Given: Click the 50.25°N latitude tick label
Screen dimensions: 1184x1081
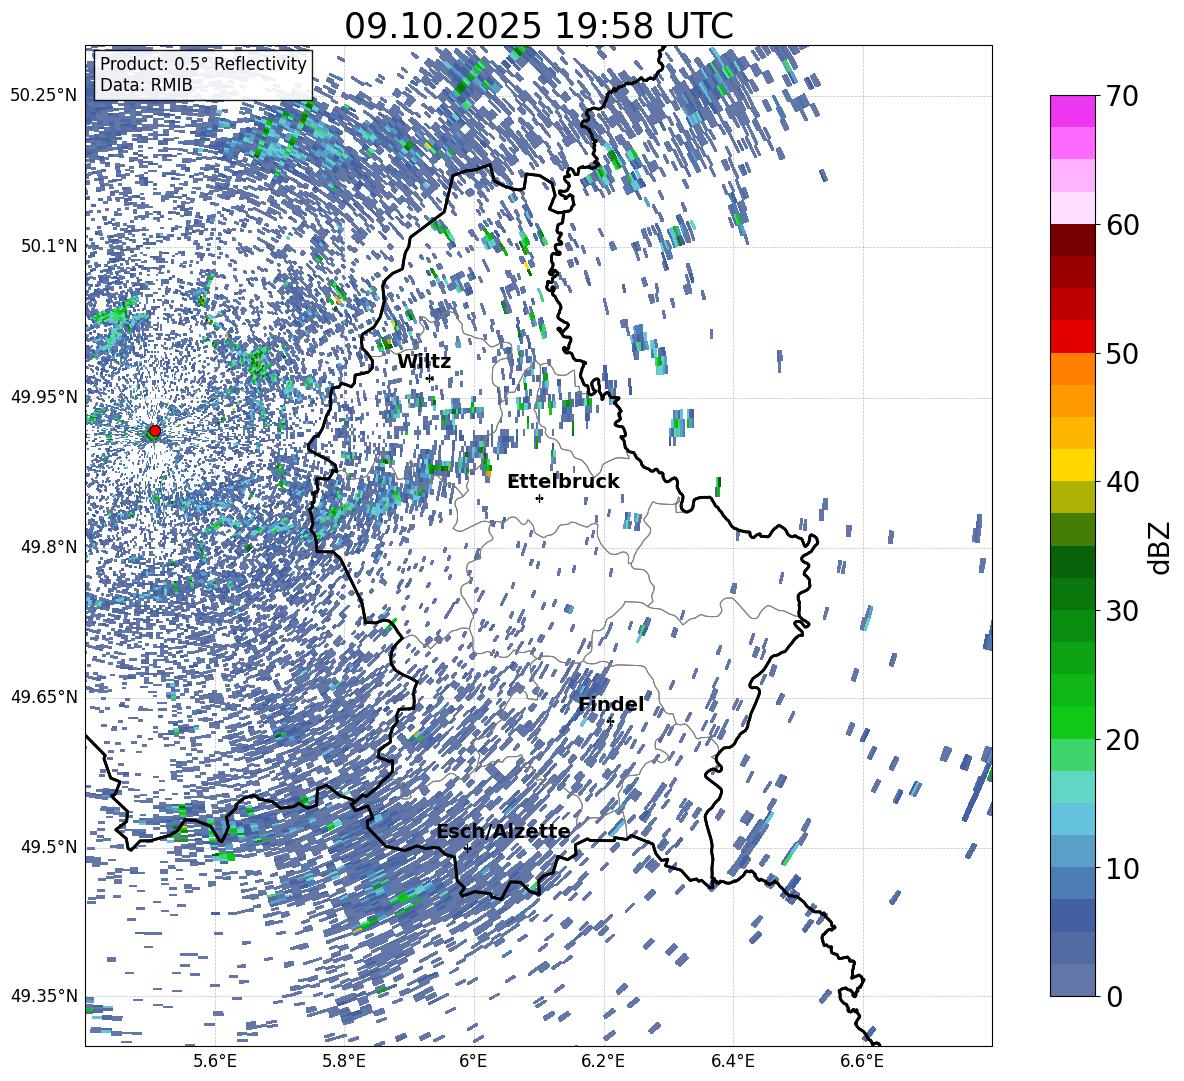Looking at the screenshot, I should (44, 96).
